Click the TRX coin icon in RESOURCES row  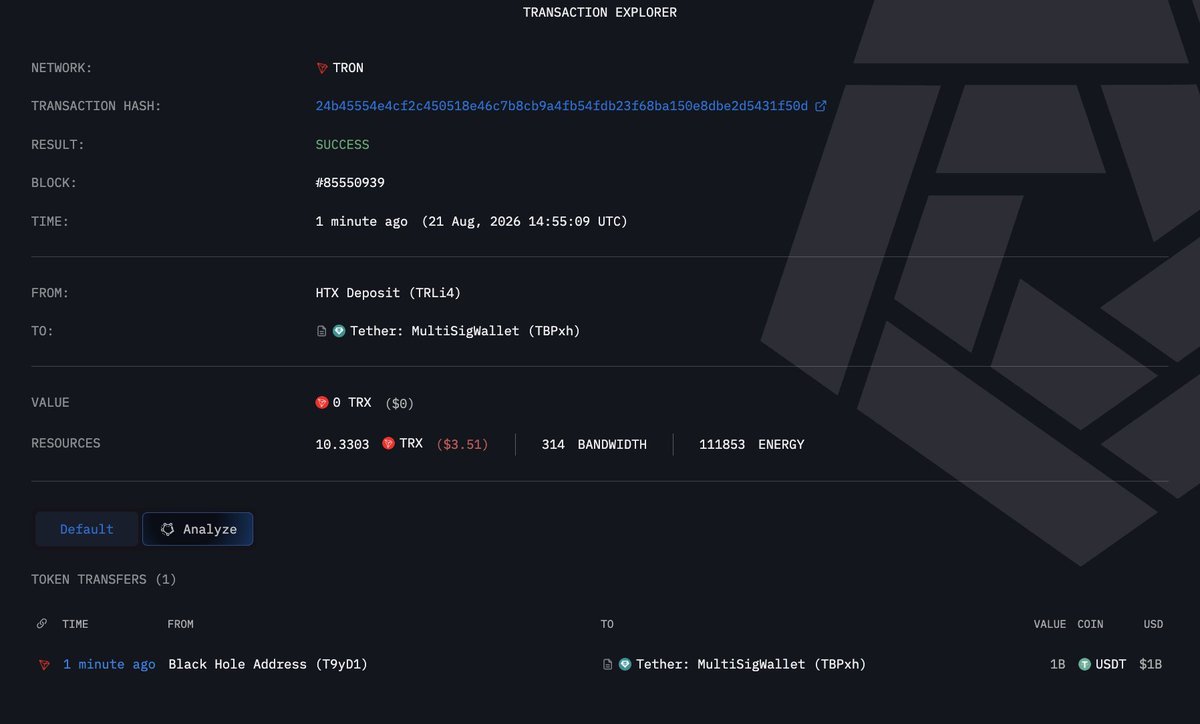pyautogui.click(x=388, y=444)
